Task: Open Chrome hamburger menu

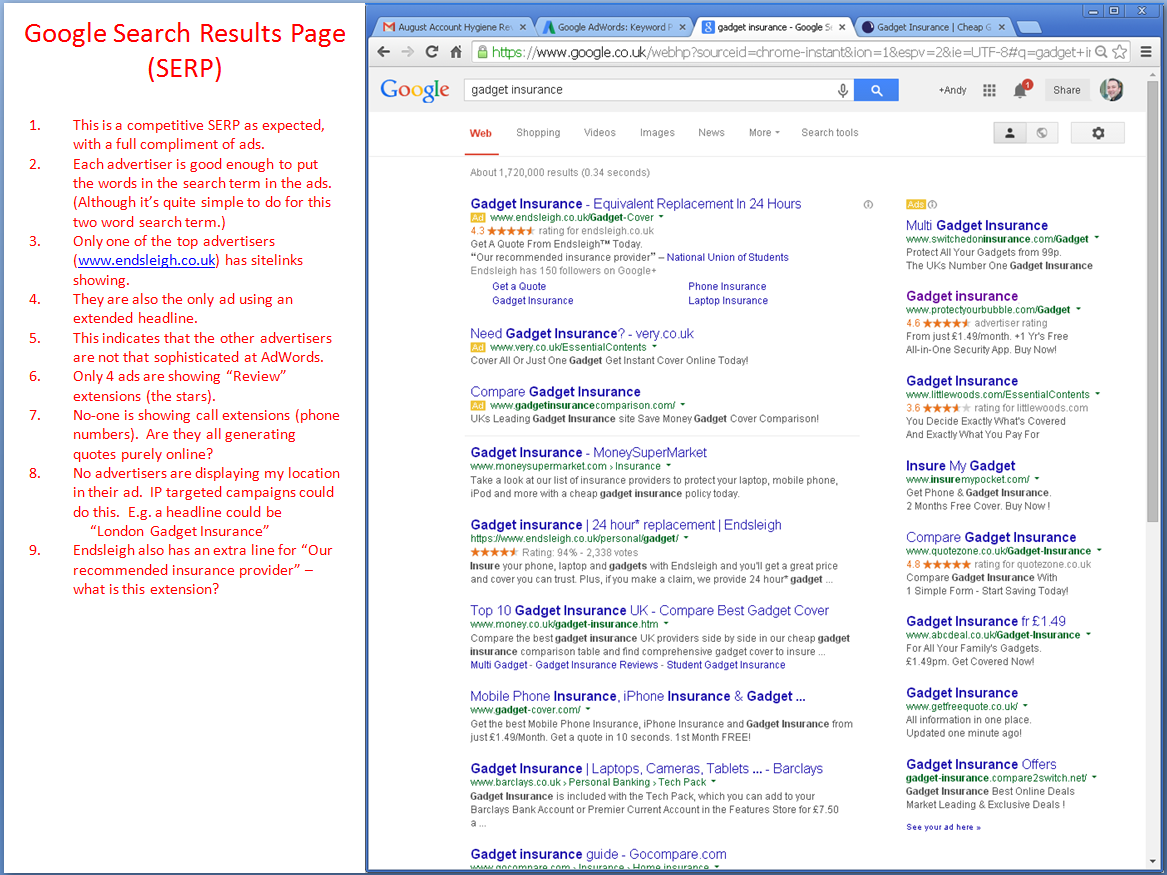Action: pos(1146,52)
